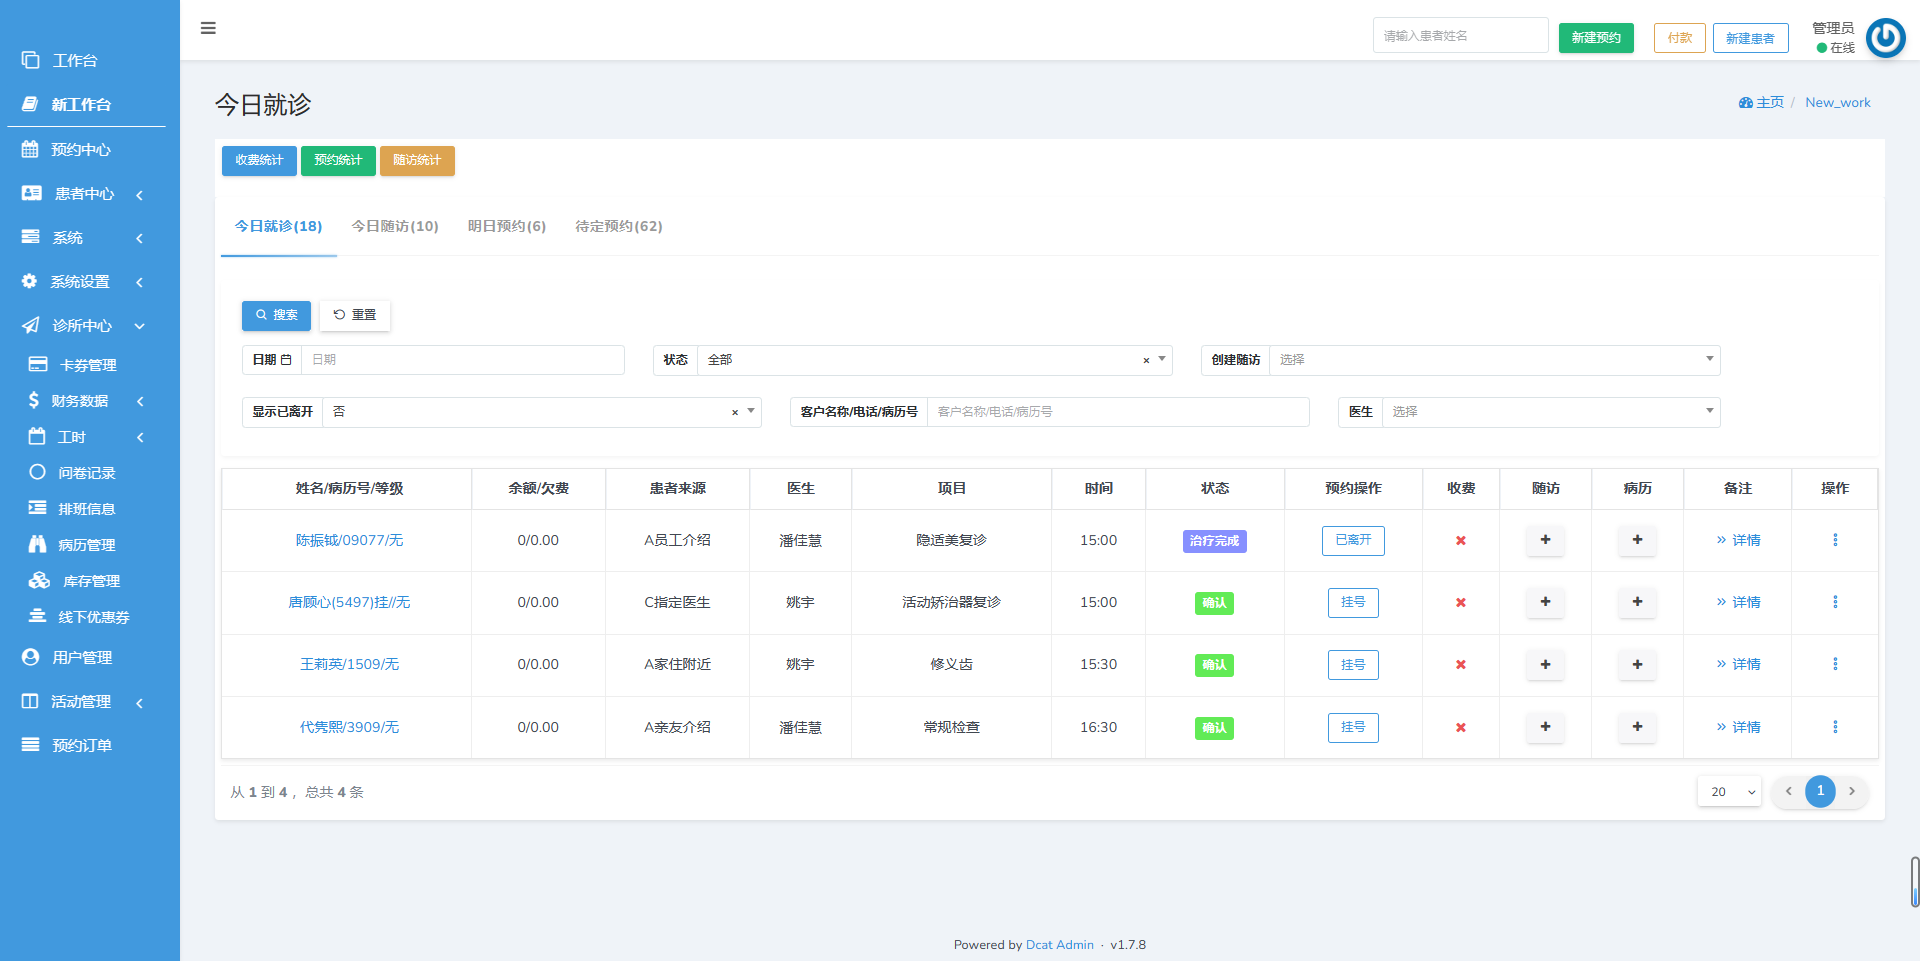Focus the 客户名称/电话/病历号 input

click(x=1118, y=412)
